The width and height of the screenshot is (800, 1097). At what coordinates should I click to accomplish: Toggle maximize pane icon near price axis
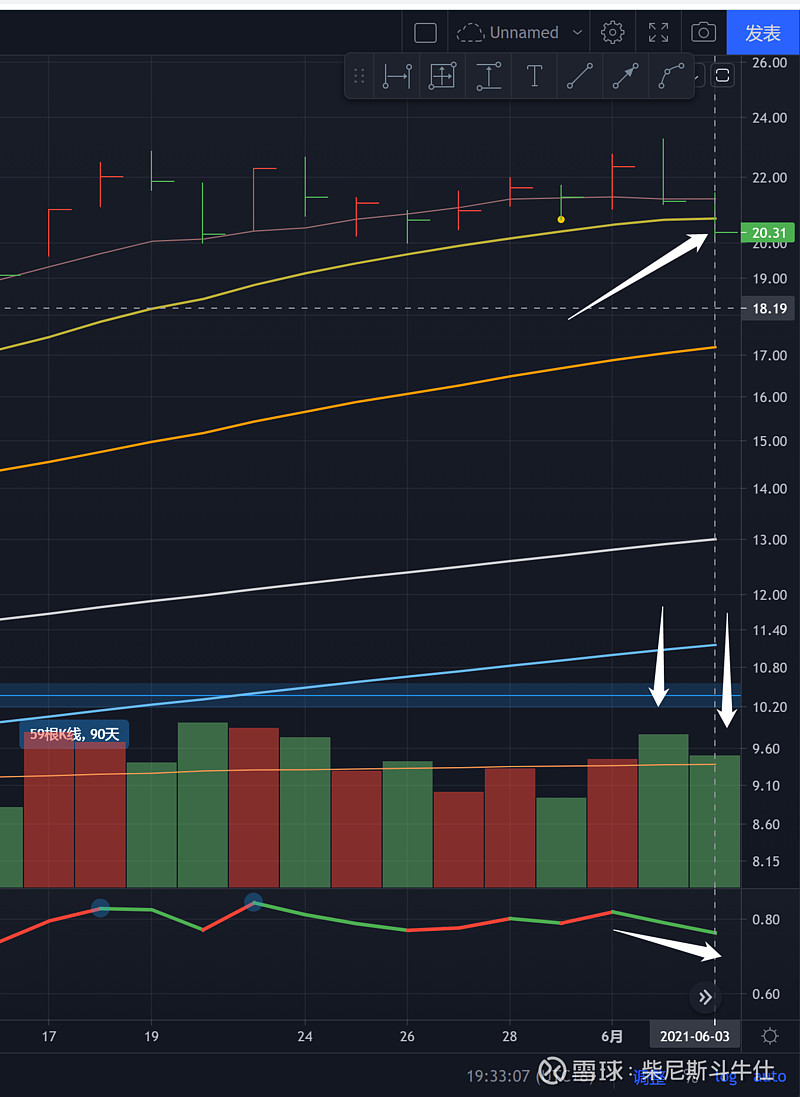tap(722, 76)
